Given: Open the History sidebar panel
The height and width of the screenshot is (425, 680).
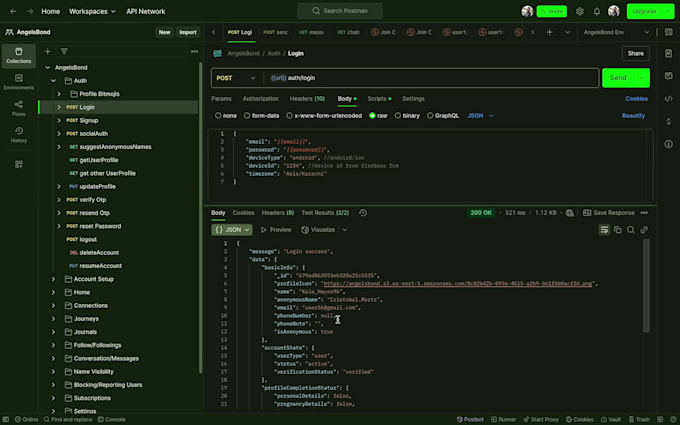Looking at the screenshot, I should pyautogui.click(x=19, y=135).
